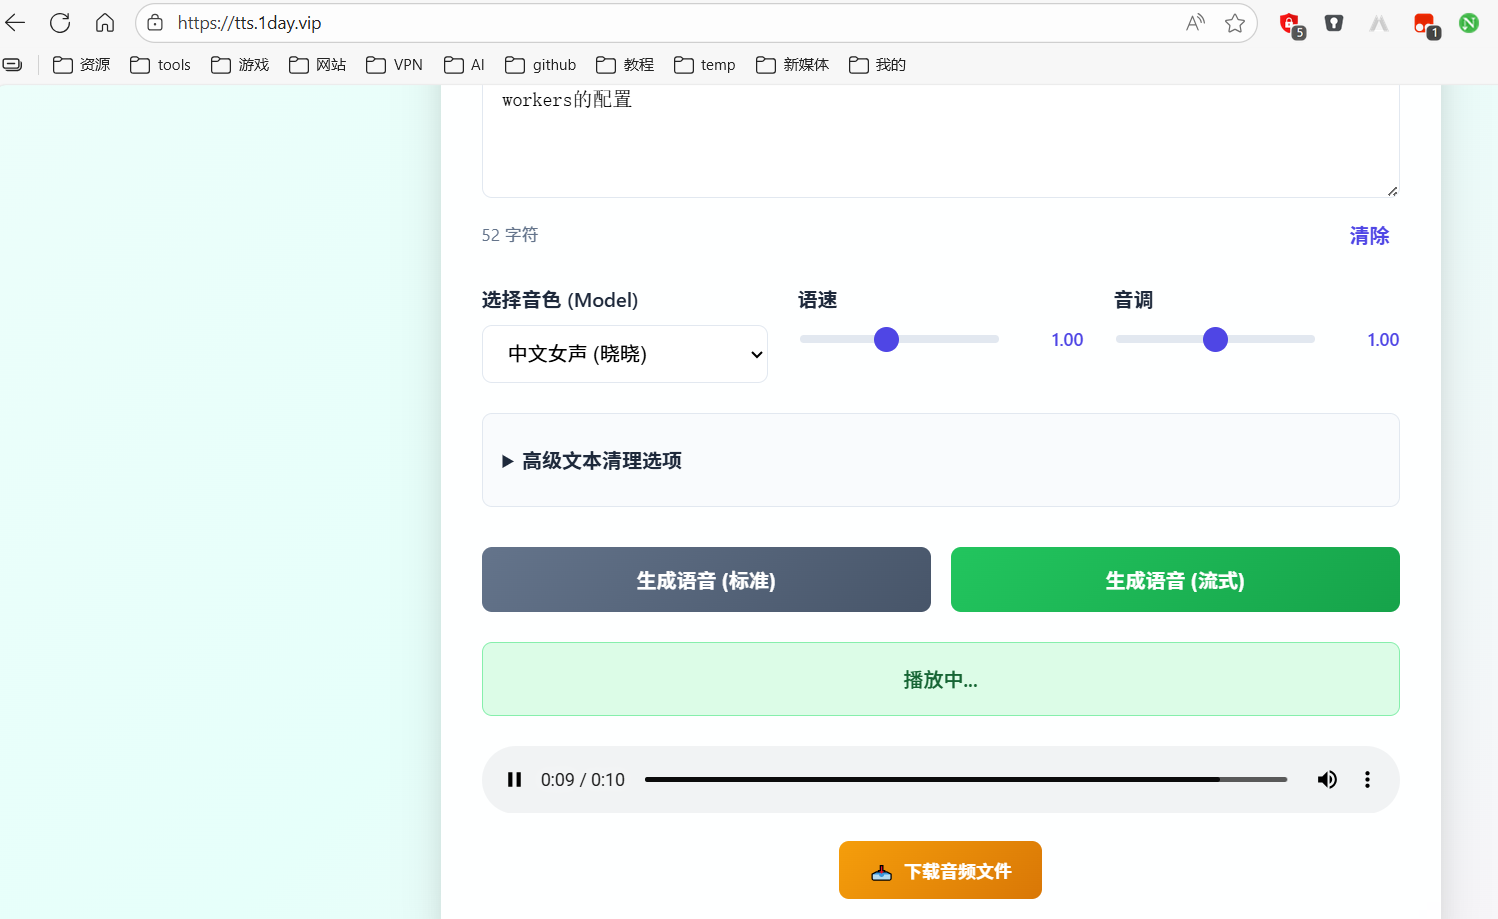The width and height of the screenshot is (1498, 919).
Task: Click the 选择音色 (Model) label
Action: (560, 300)
